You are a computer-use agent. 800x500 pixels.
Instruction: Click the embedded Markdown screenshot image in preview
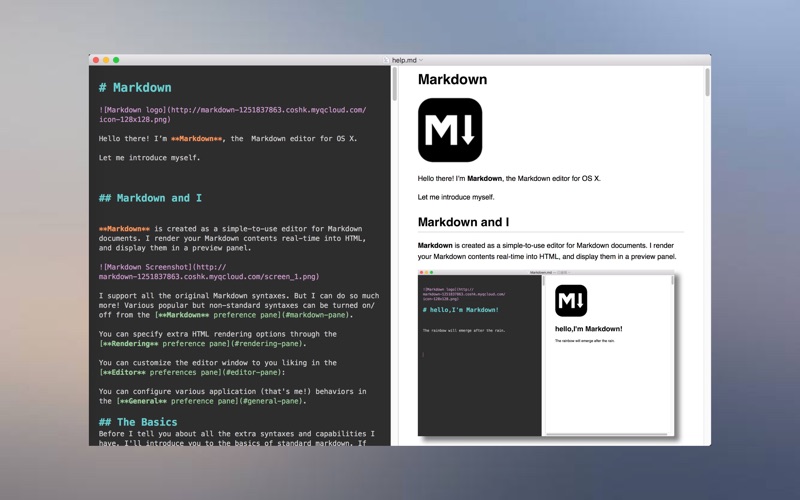point(546,353)
